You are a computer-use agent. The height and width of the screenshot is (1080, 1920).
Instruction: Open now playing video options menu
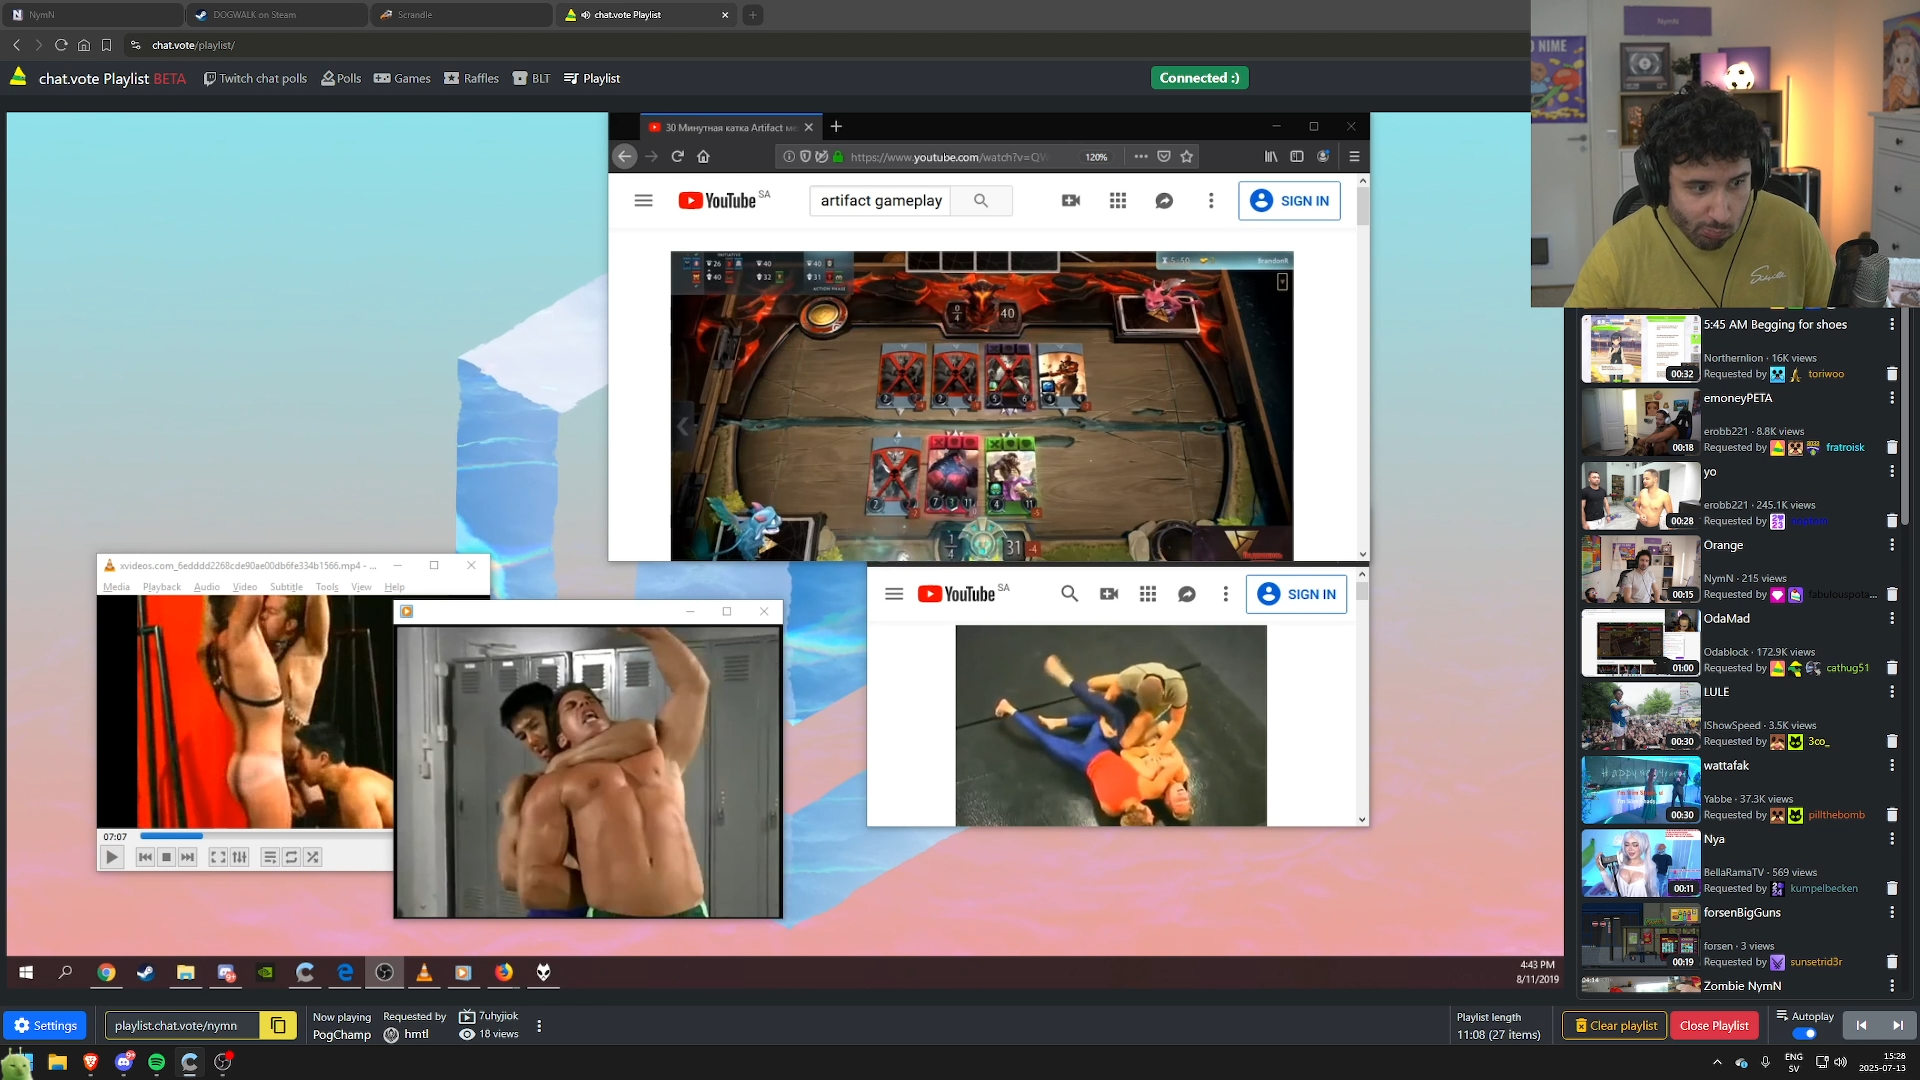point(539,1026)
